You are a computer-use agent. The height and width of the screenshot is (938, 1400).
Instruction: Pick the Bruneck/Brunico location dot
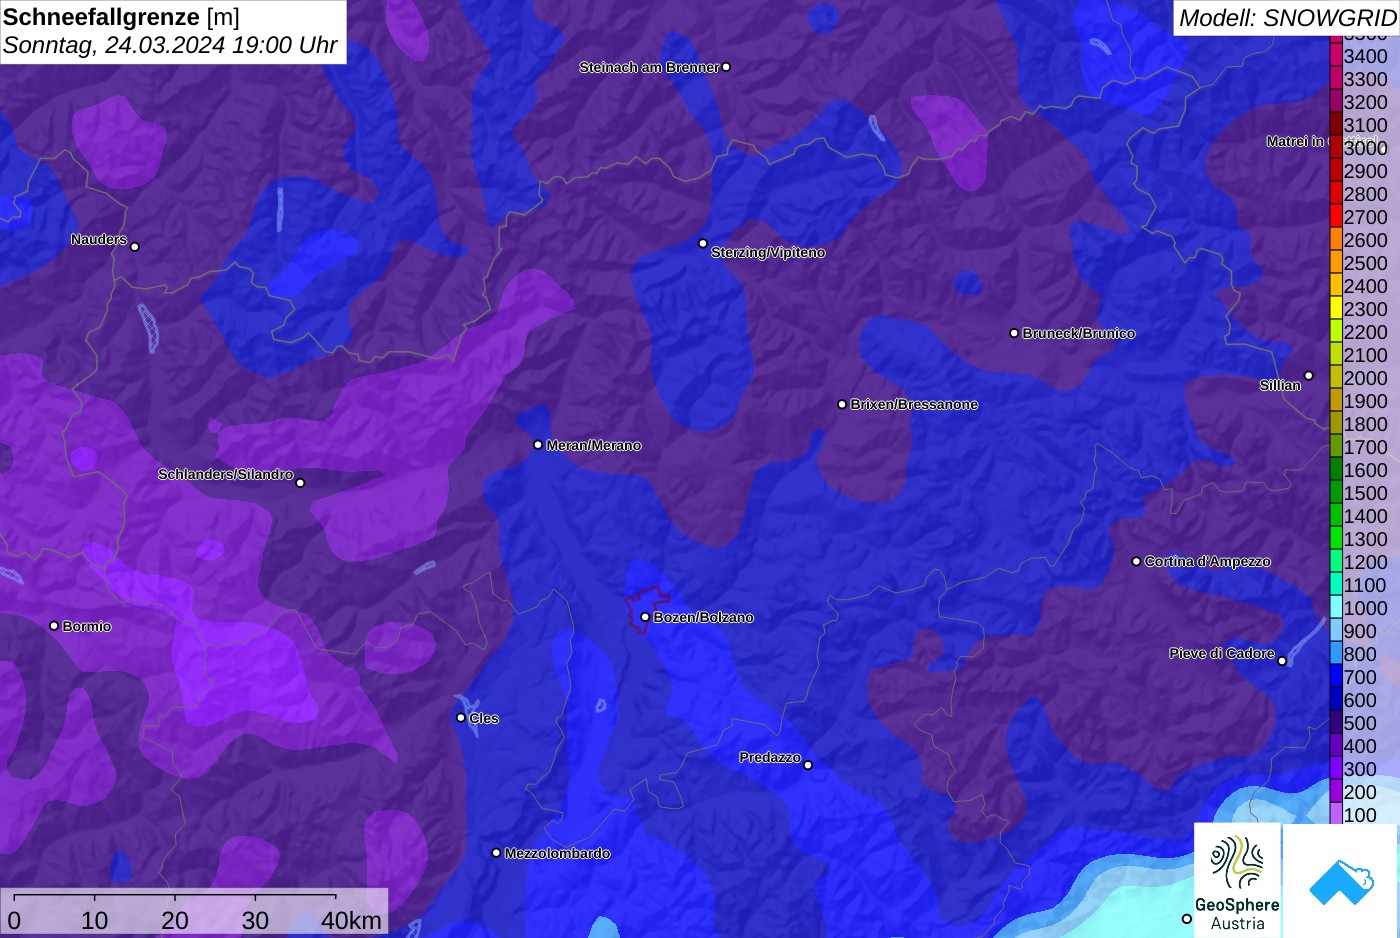pyautogui.click(x=1014, y=333)
